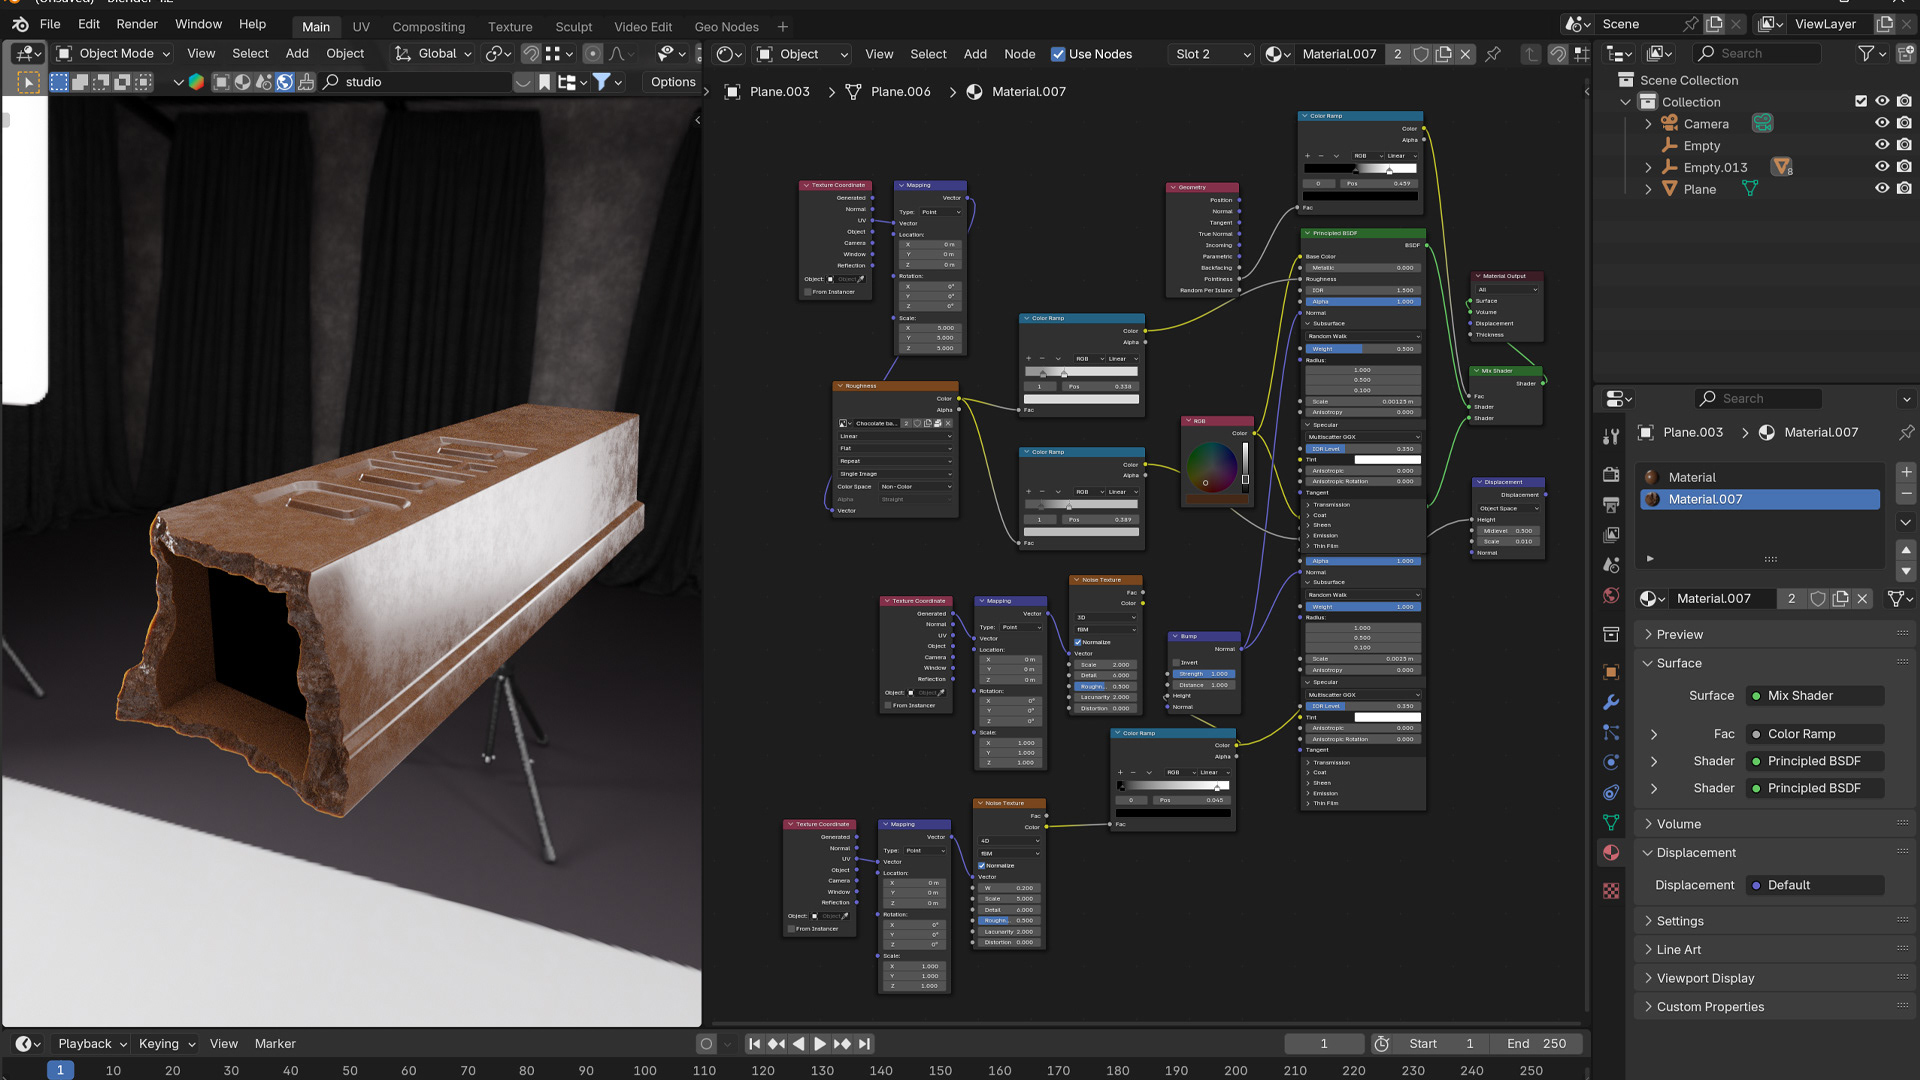
Task: Click the Options button in the viewport header
Action: pos(673,82)
